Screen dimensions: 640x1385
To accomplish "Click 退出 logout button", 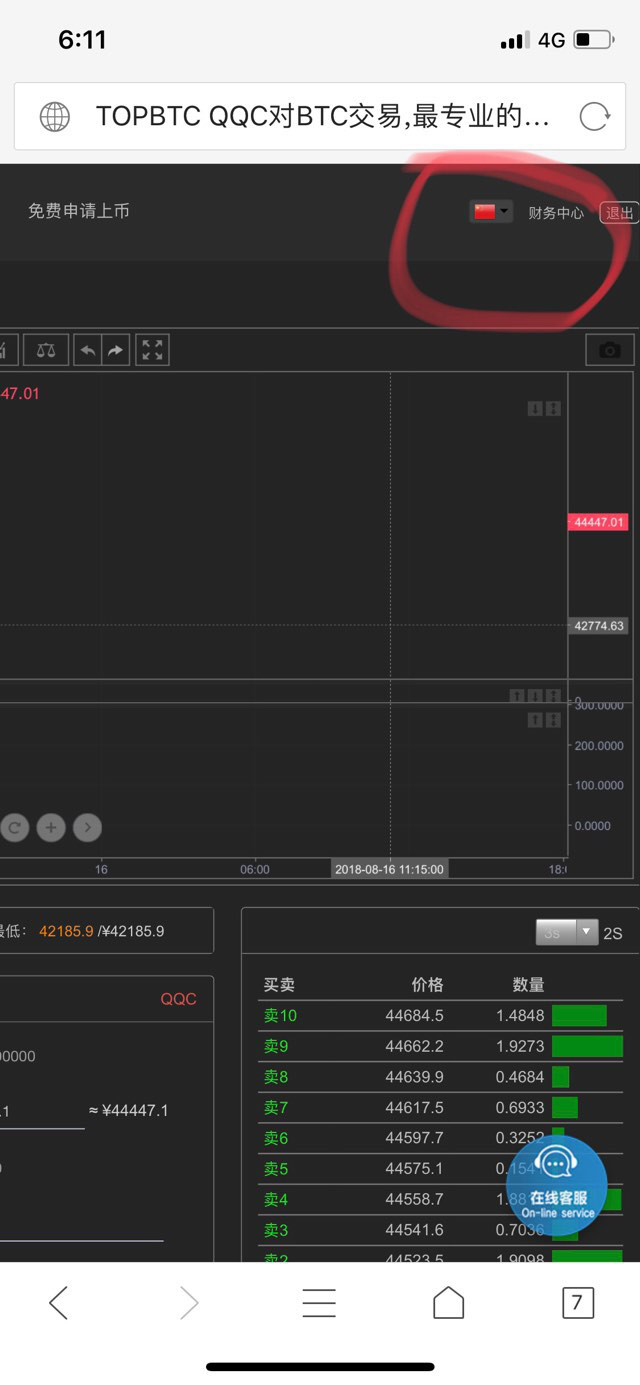I will pyautogui.click(x=619, y=213).
